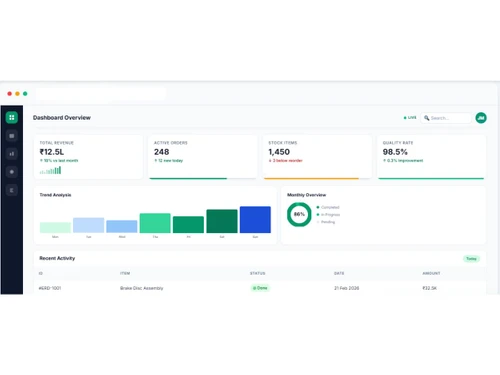This screenshot has width=500, height=375.
Task: Click the Today badge in Recent Activity
Action: click(x=471, y=259)
